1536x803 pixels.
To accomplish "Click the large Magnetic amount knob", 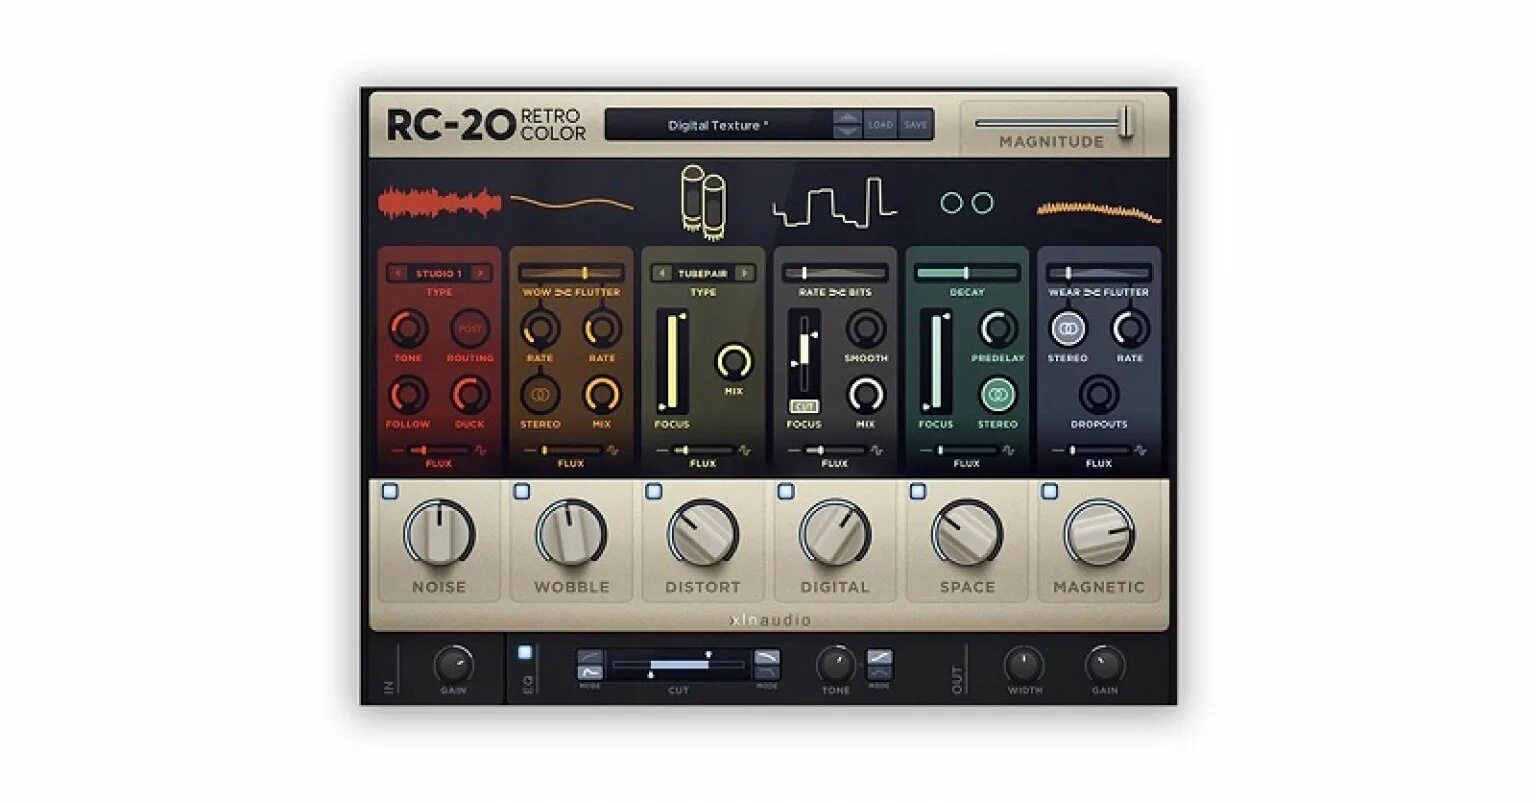I will click(x=1099, y=534).
